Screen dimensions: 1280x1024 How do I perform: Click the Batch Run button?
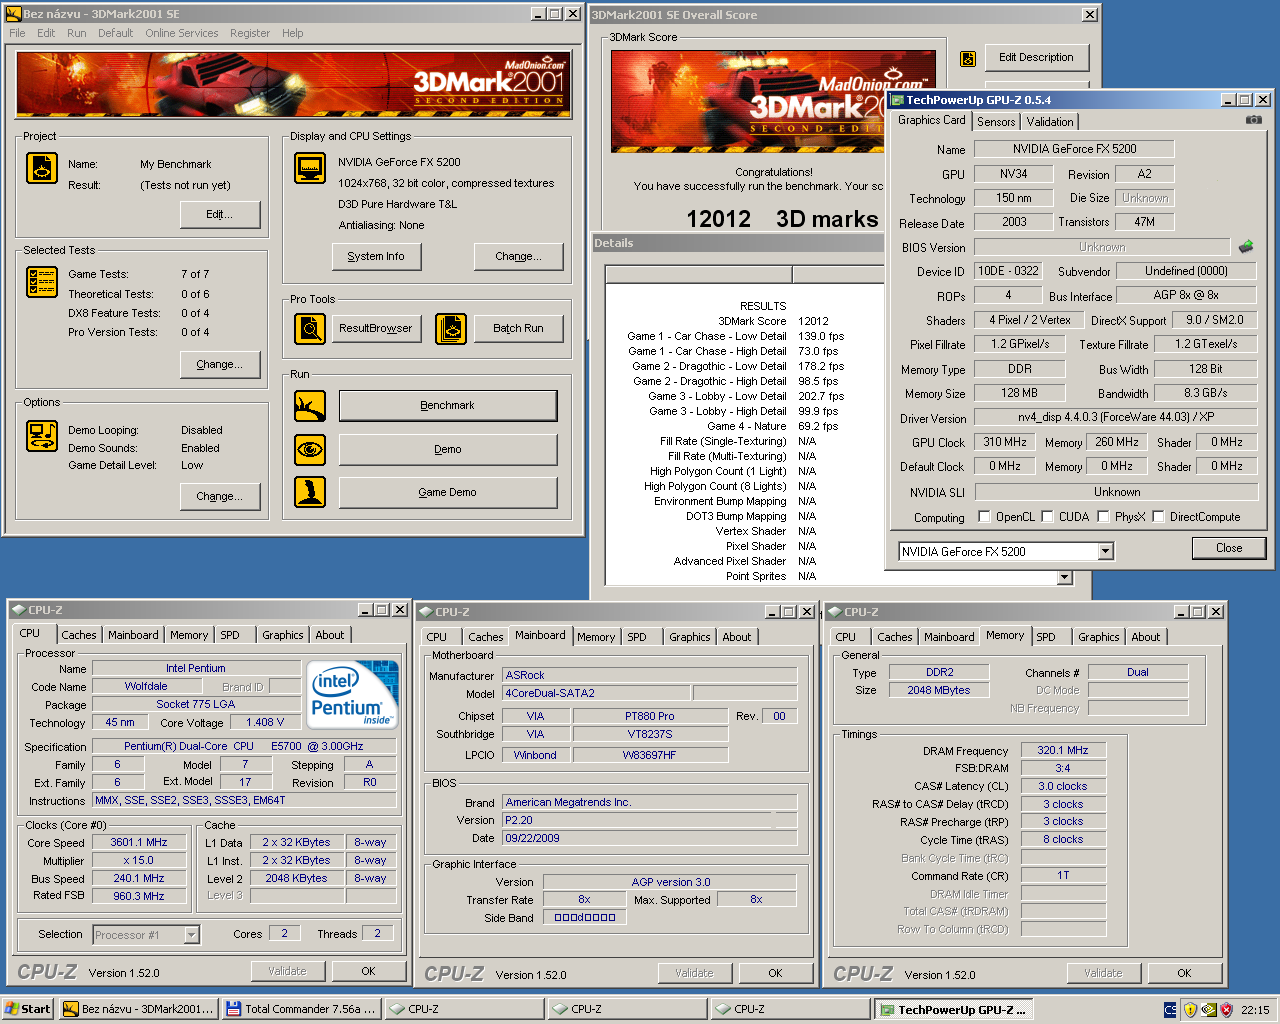click(x=518, y=328)
